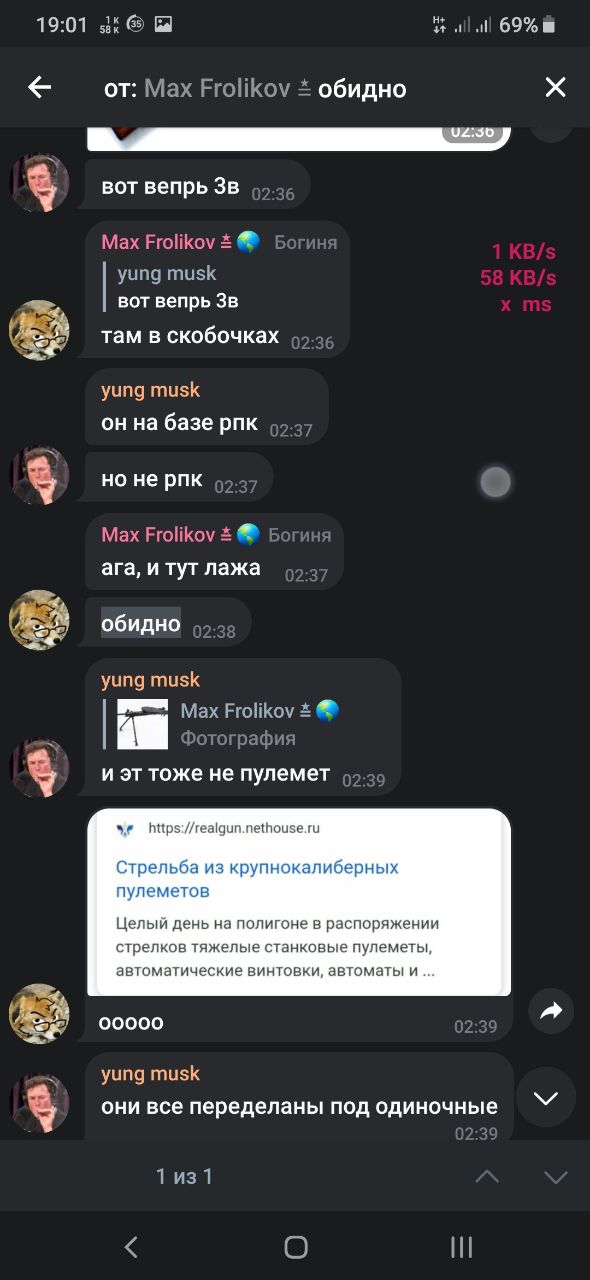Tap the Android home button
The image size is (590, 1280).
[x=296, y=1246]
